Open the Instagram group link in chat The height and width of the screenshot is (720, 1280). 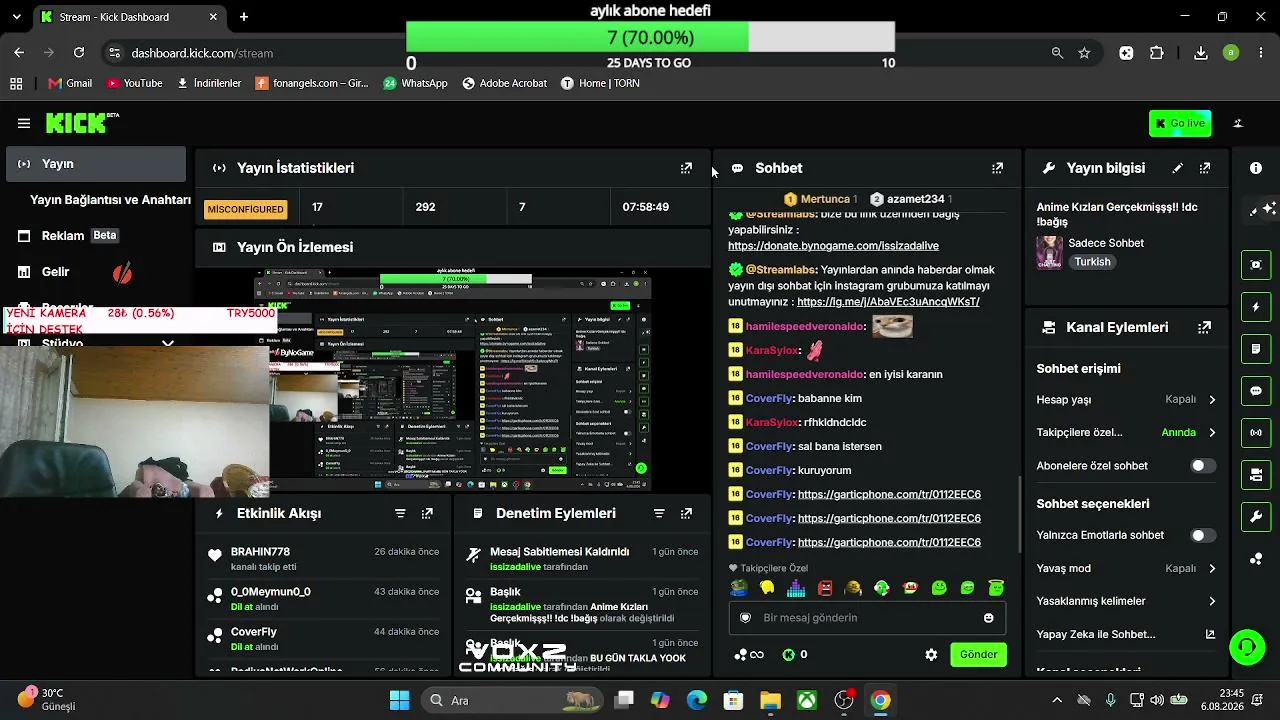[x=888, y=302]
